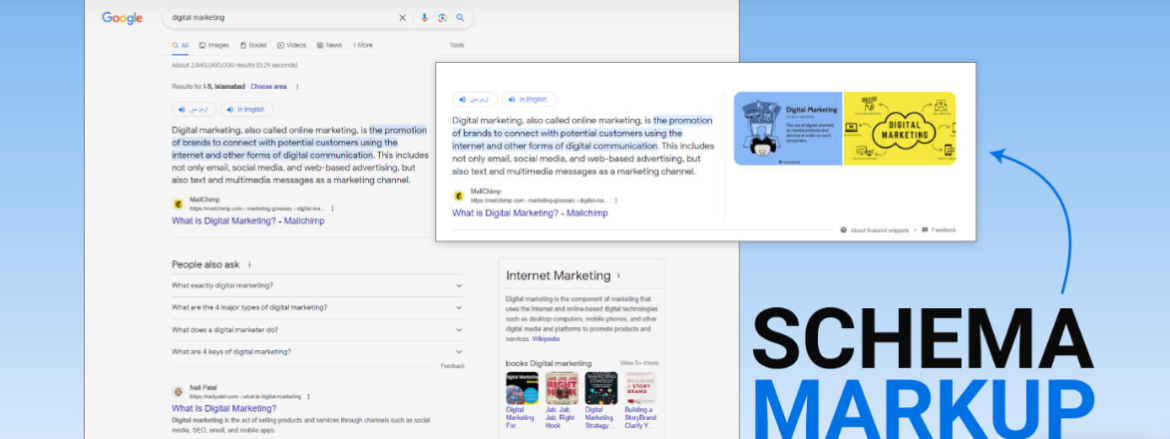Screen dimensions: 1170x439
Task: Click 'books Digital marketing' section label
Action: [x=548, y=363]
